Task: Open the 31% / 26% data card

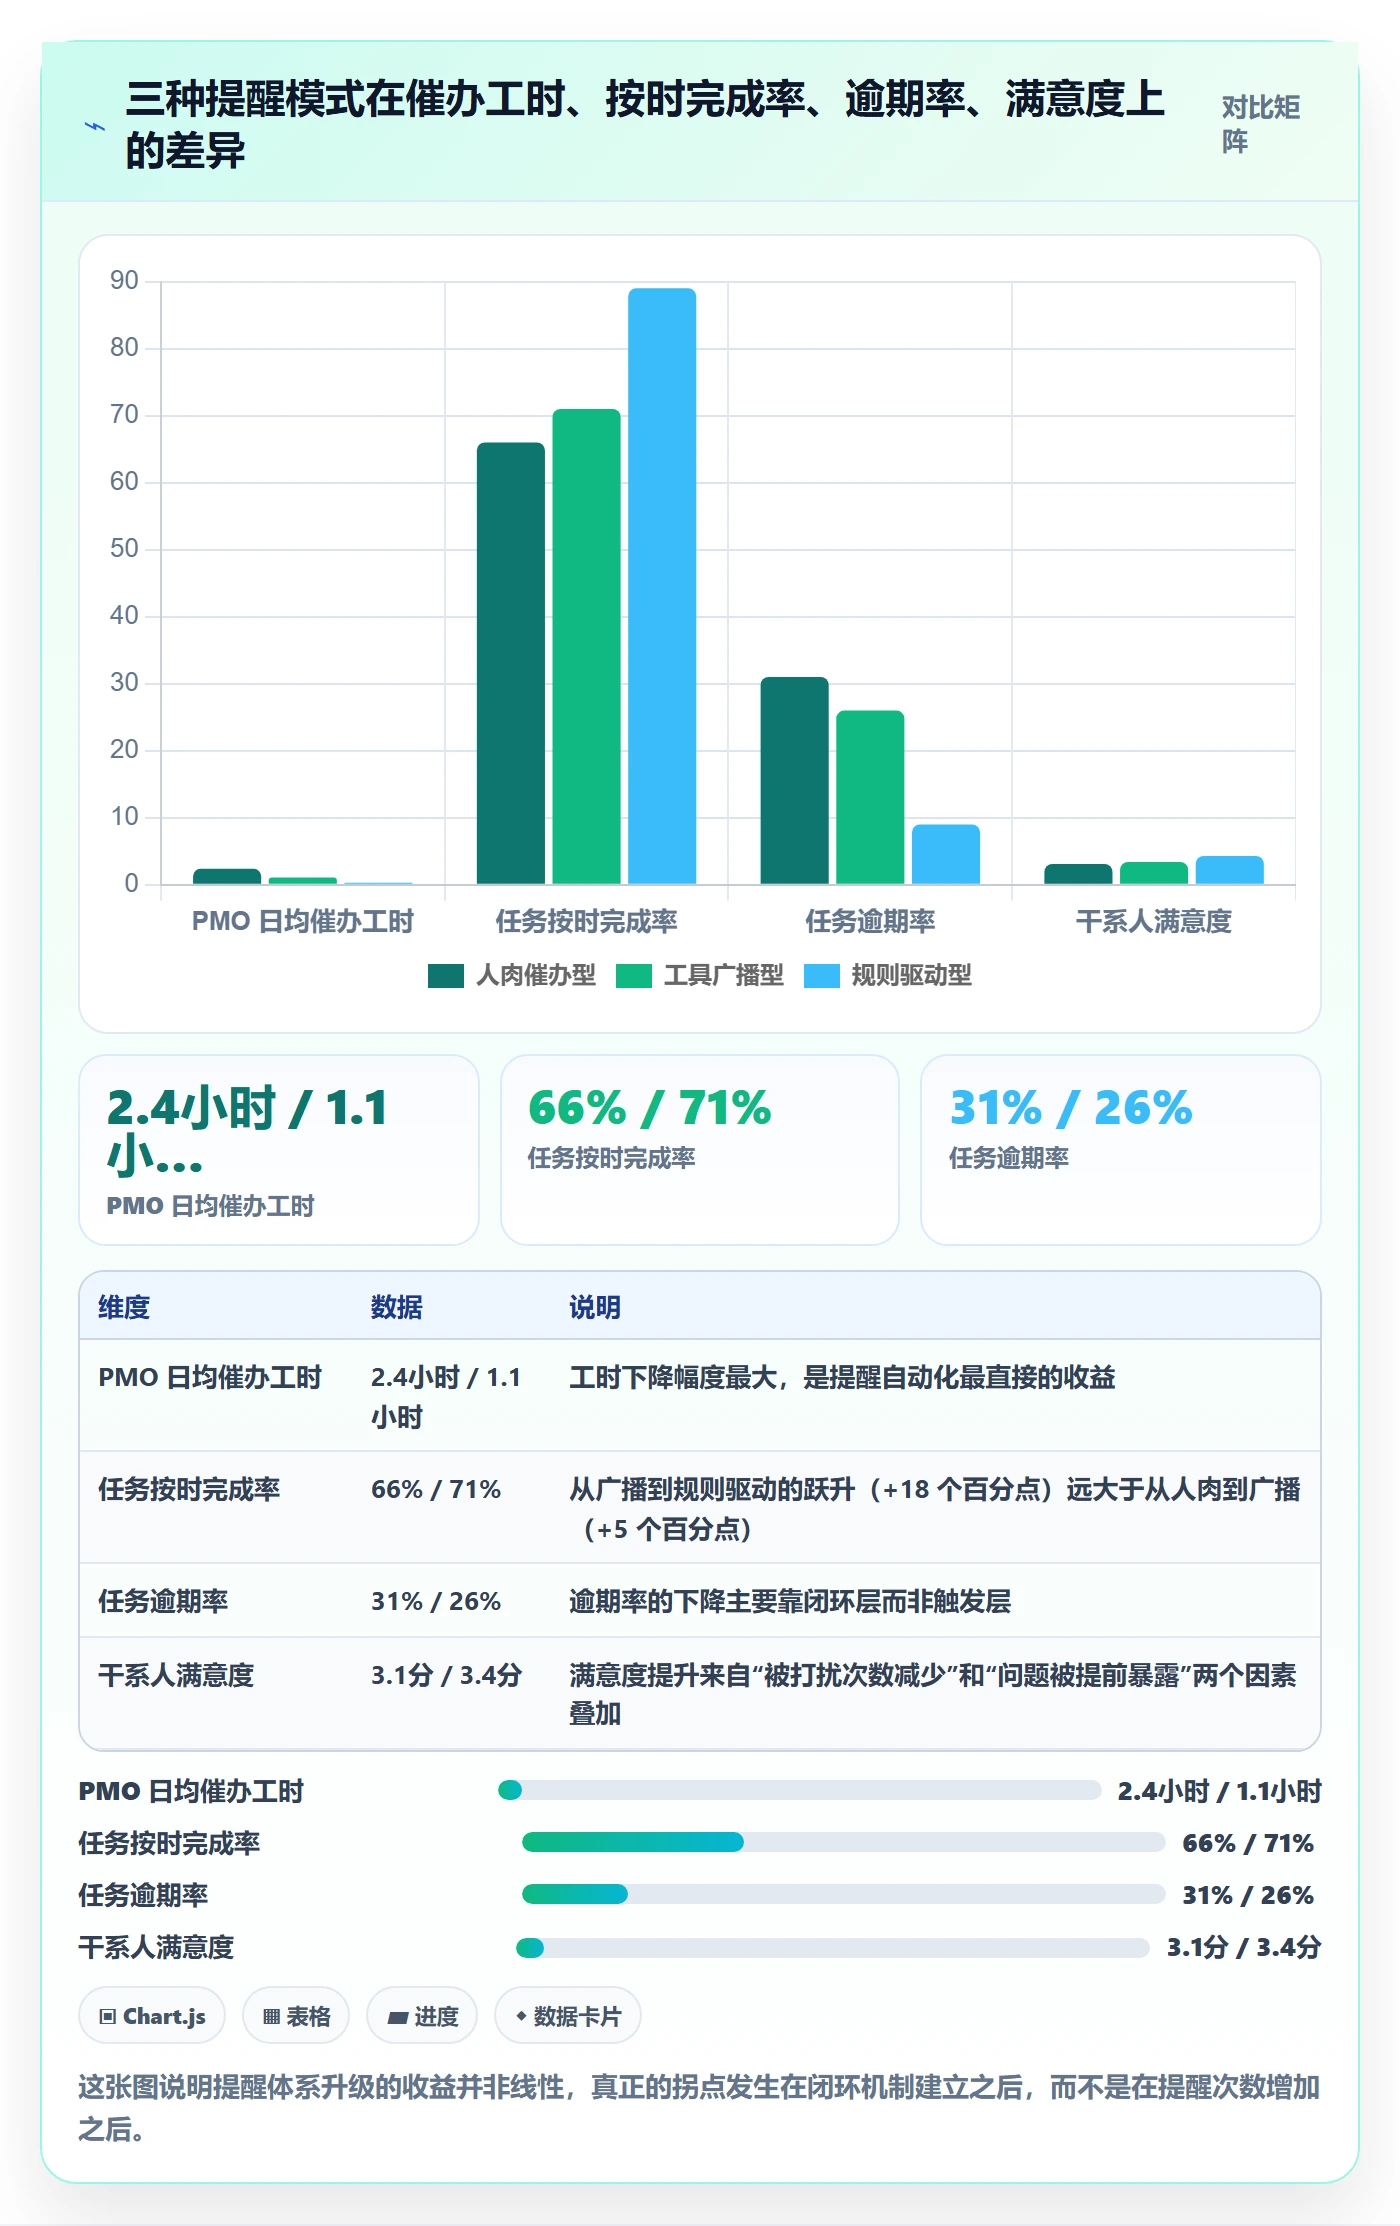Action: [1121, 1150]
